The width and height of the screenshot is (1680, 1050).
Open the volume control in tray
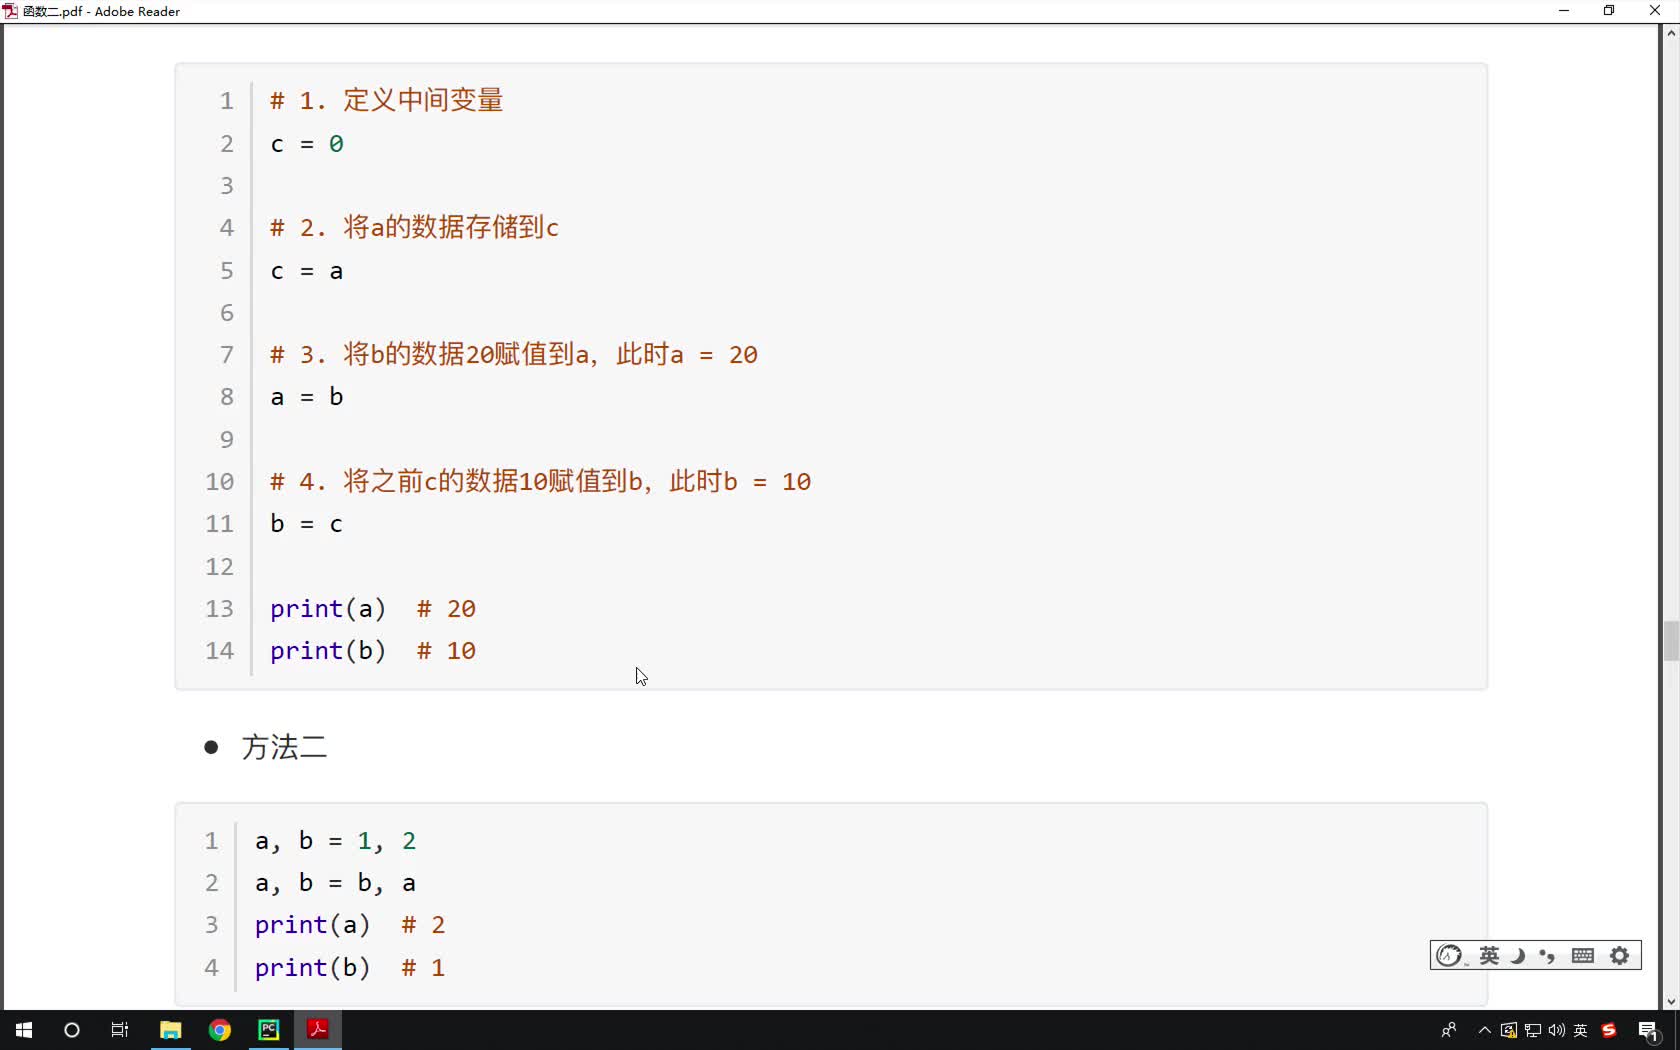[x=1557, y=1030]
